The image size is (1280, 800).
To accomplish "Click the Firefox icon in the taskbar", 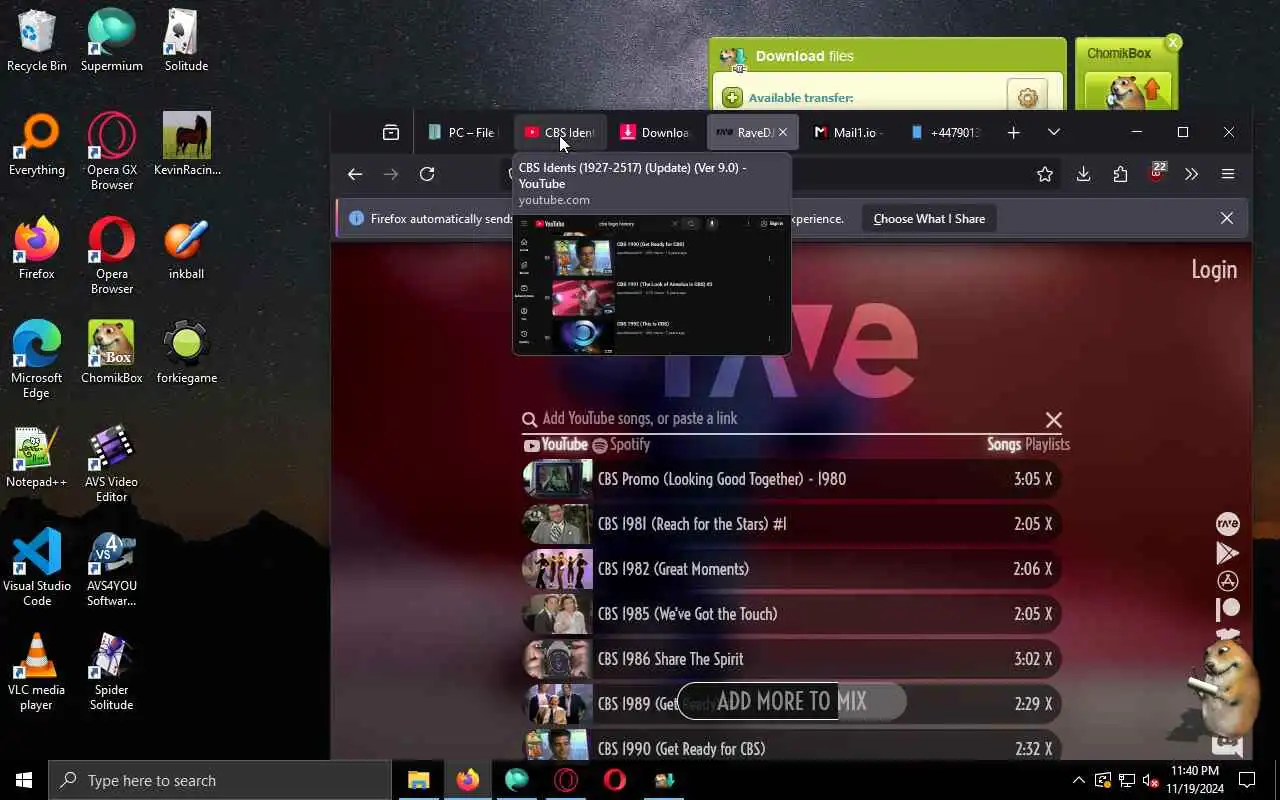I will click(x=468, y=780).
